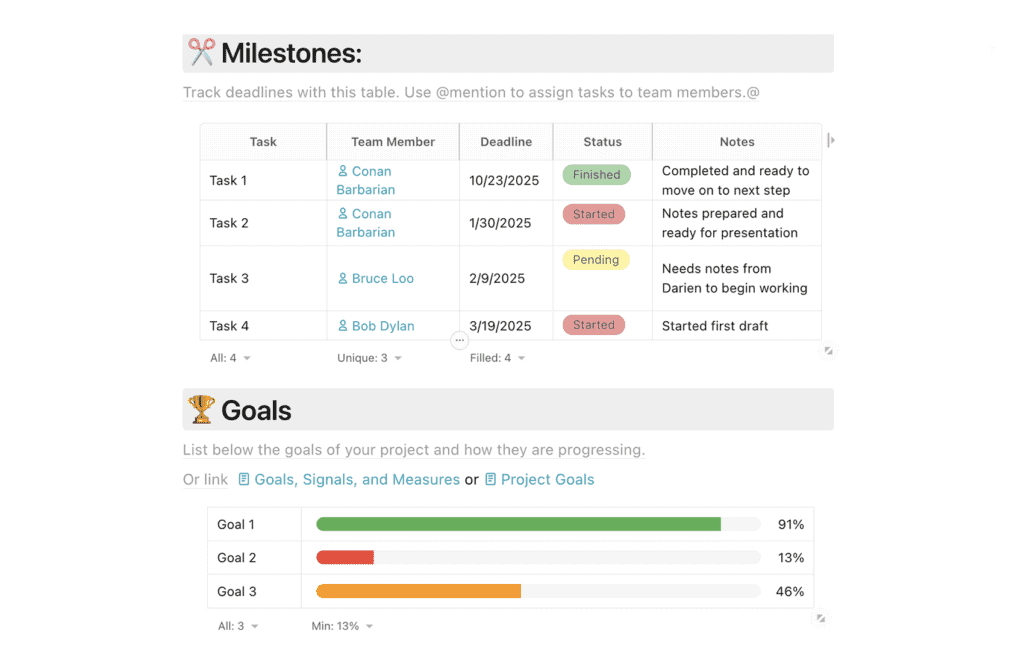This screenshot has width=1024, height=663.
Task: Open the "All: 4" calculation dropdown
Action: click(x=230, y=357)
